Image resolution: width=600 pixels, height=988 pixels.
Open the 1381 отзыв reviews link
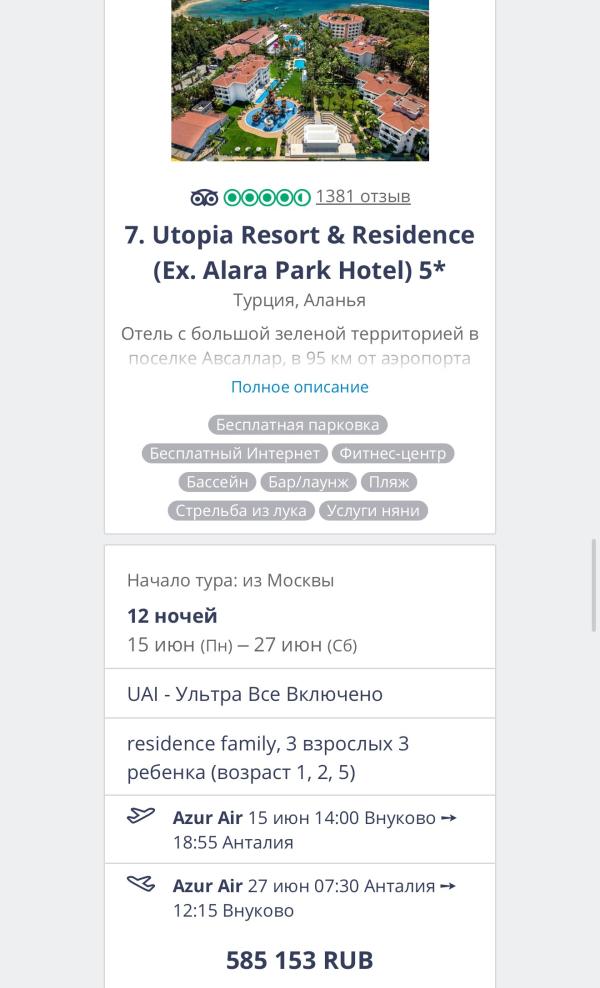363,196
